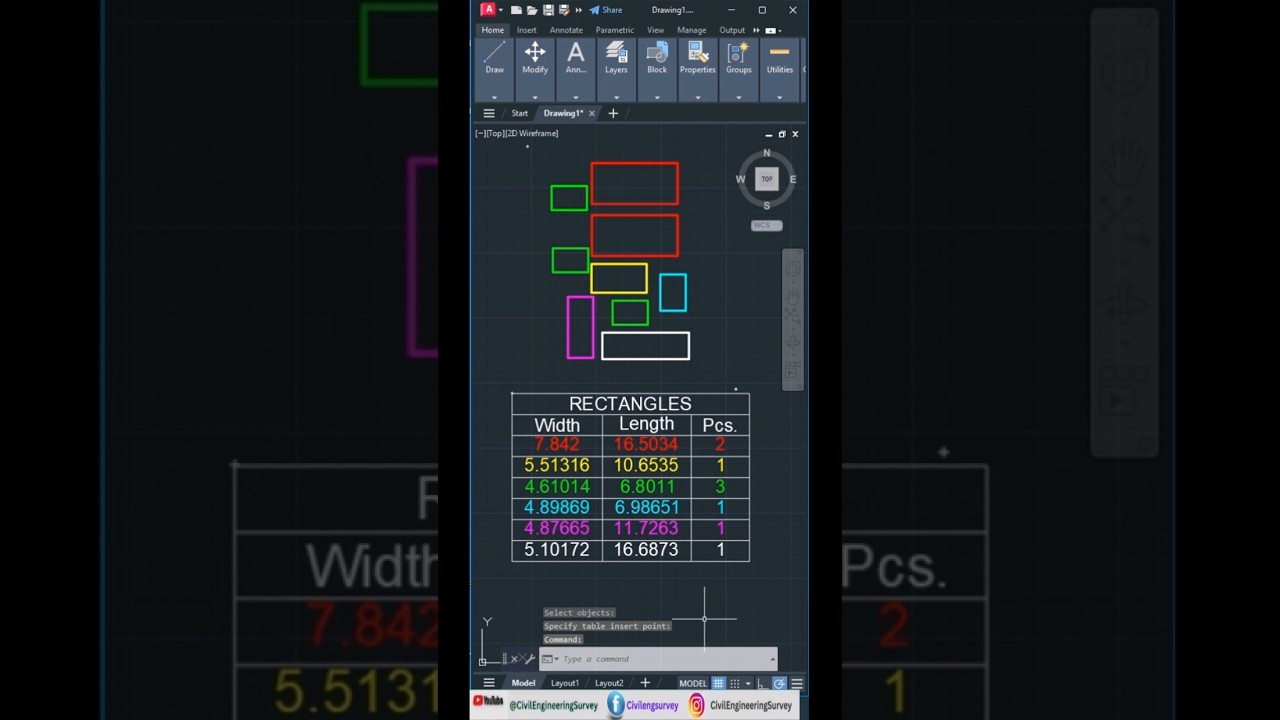Open snap settings dropdown arrow
The image size is (1280, 720).
pos(748,684)
